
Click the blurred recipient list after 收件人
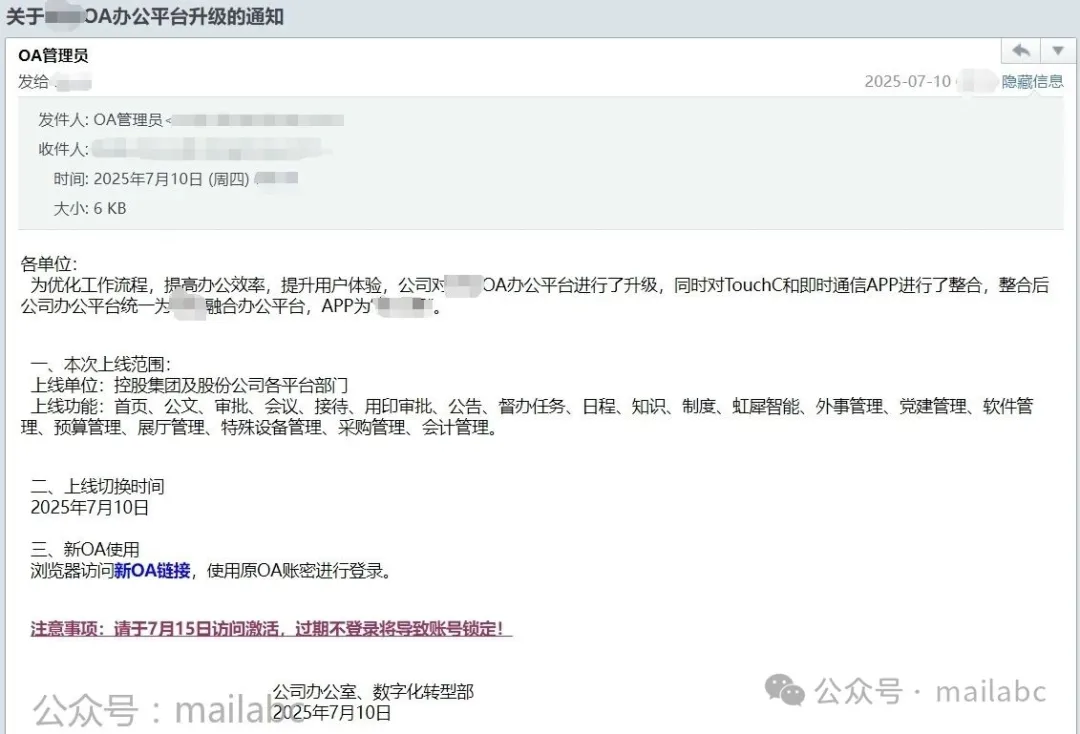click(x=207, y=149)
